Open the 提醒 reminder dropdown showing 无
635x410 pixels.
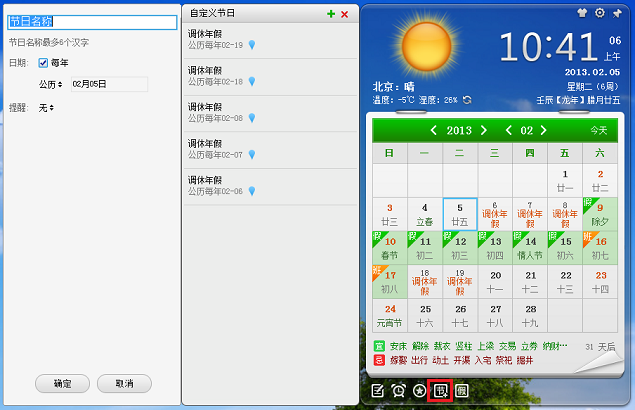click(46, 108)
